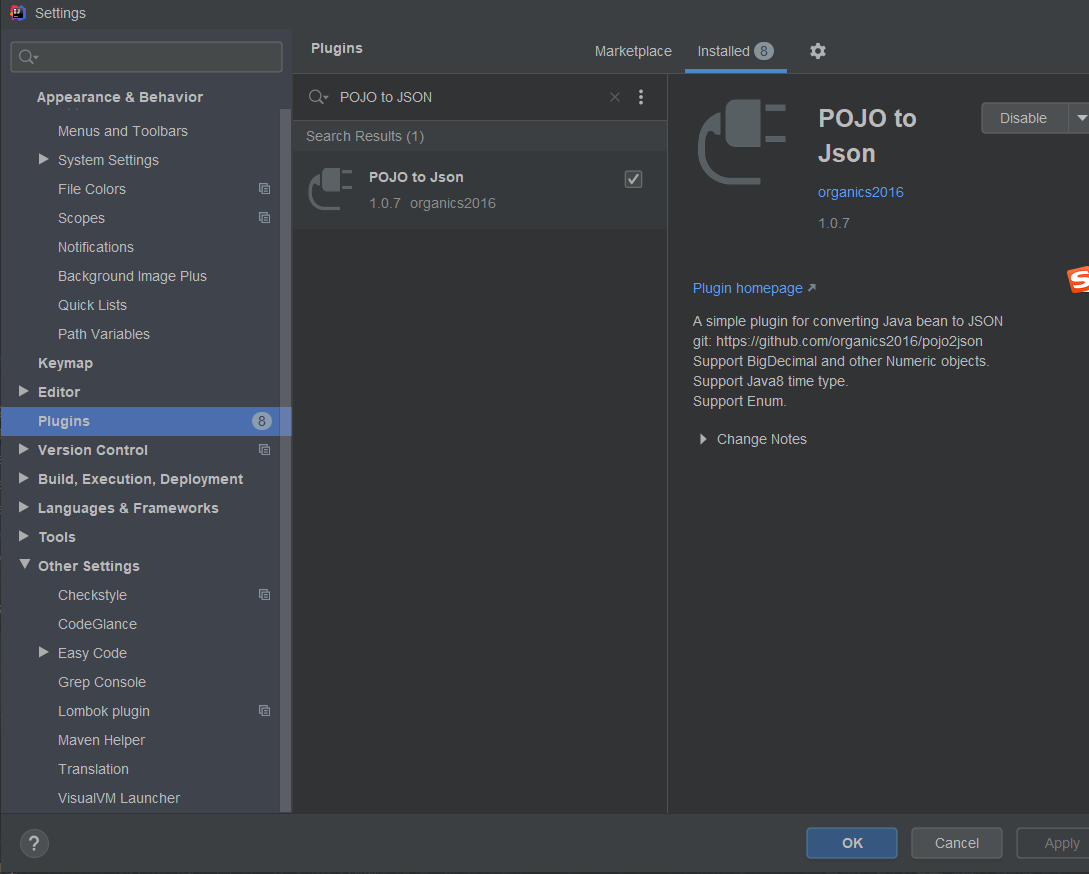Click the Cancel button
The height and width of the screenshot is (874, 1089).
[956, 843]
